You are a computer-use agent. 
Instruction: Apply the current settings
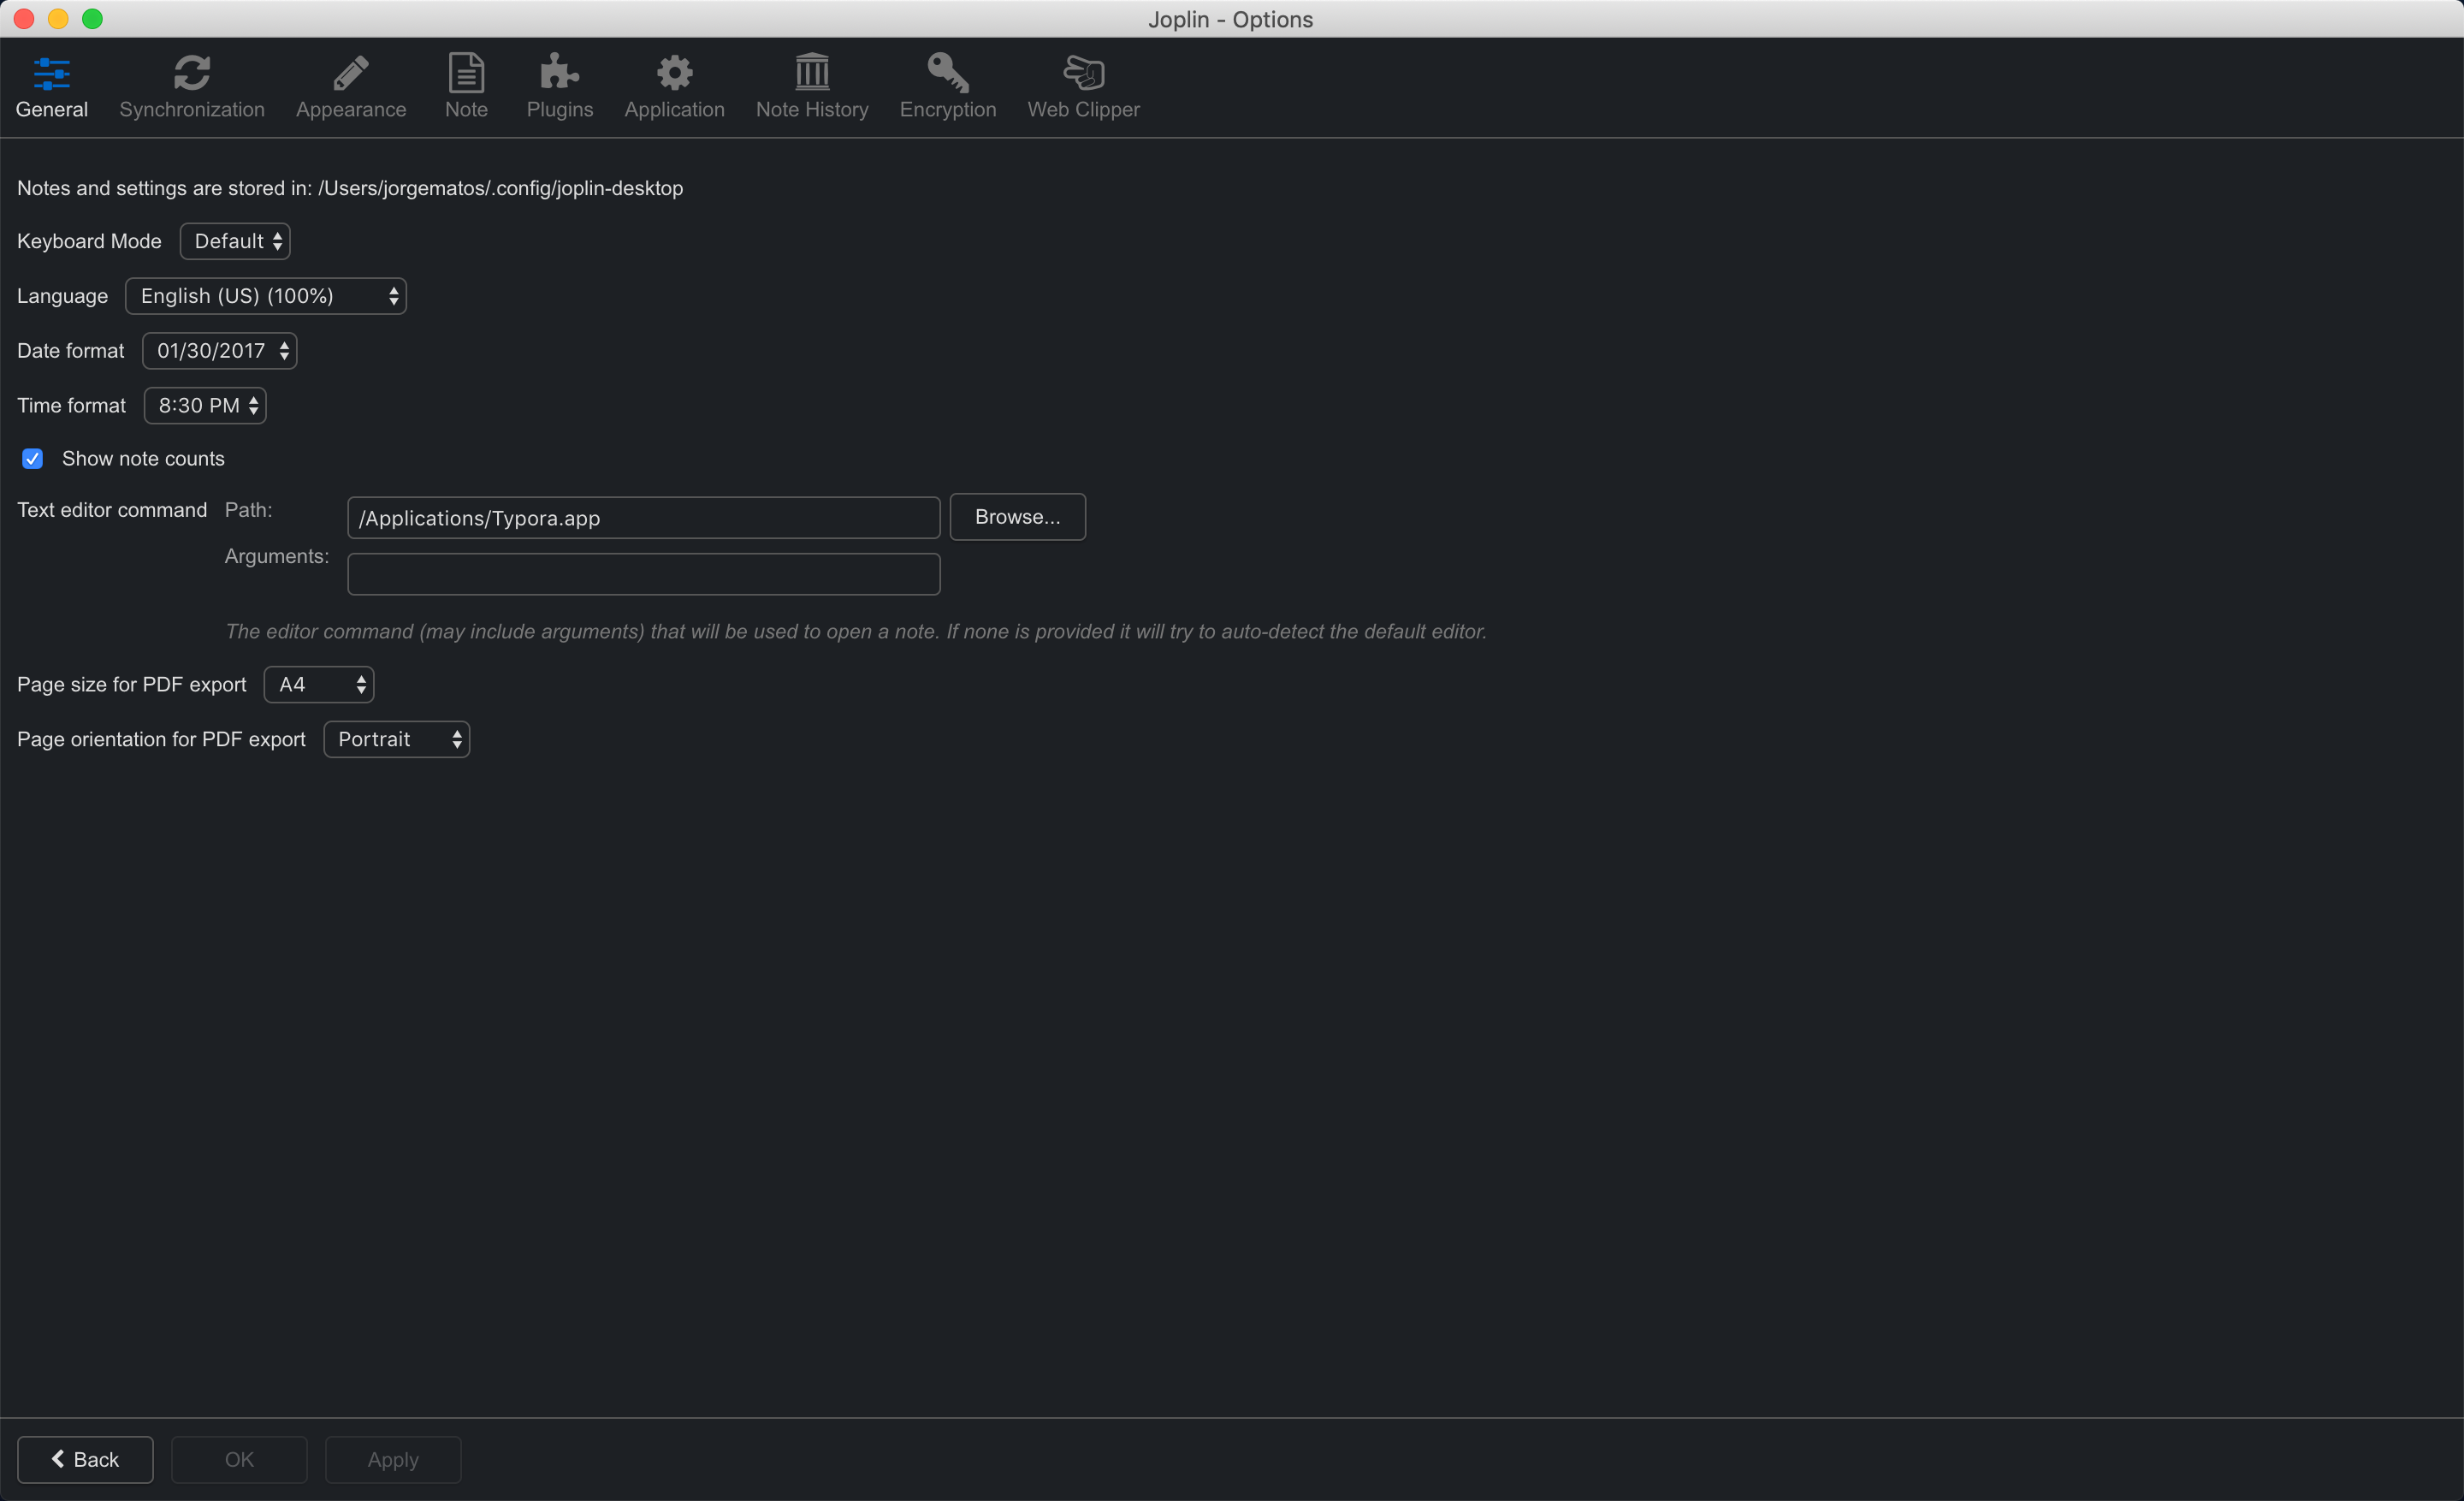392,1460
